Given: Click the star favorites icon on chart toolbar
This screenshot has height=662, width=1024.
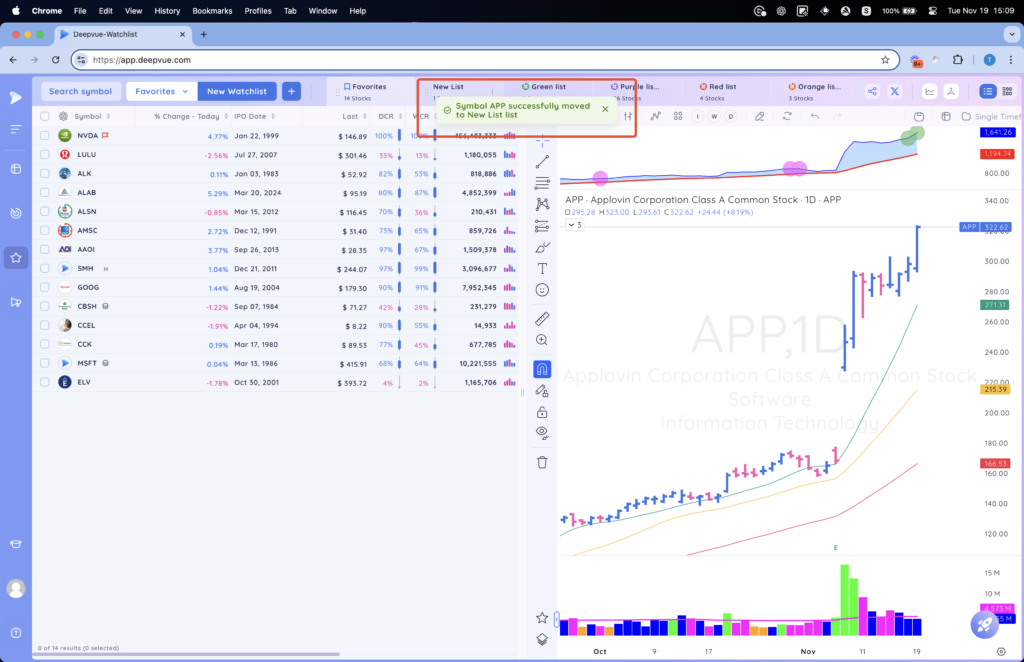Looking at the screenshot, I should 542,618.
